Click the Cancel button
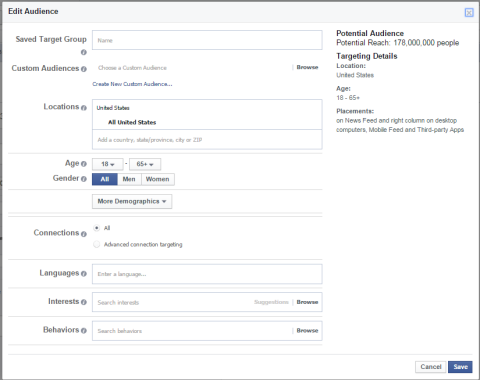Viewport: 480px width, 380px height. tap(431, 367)
